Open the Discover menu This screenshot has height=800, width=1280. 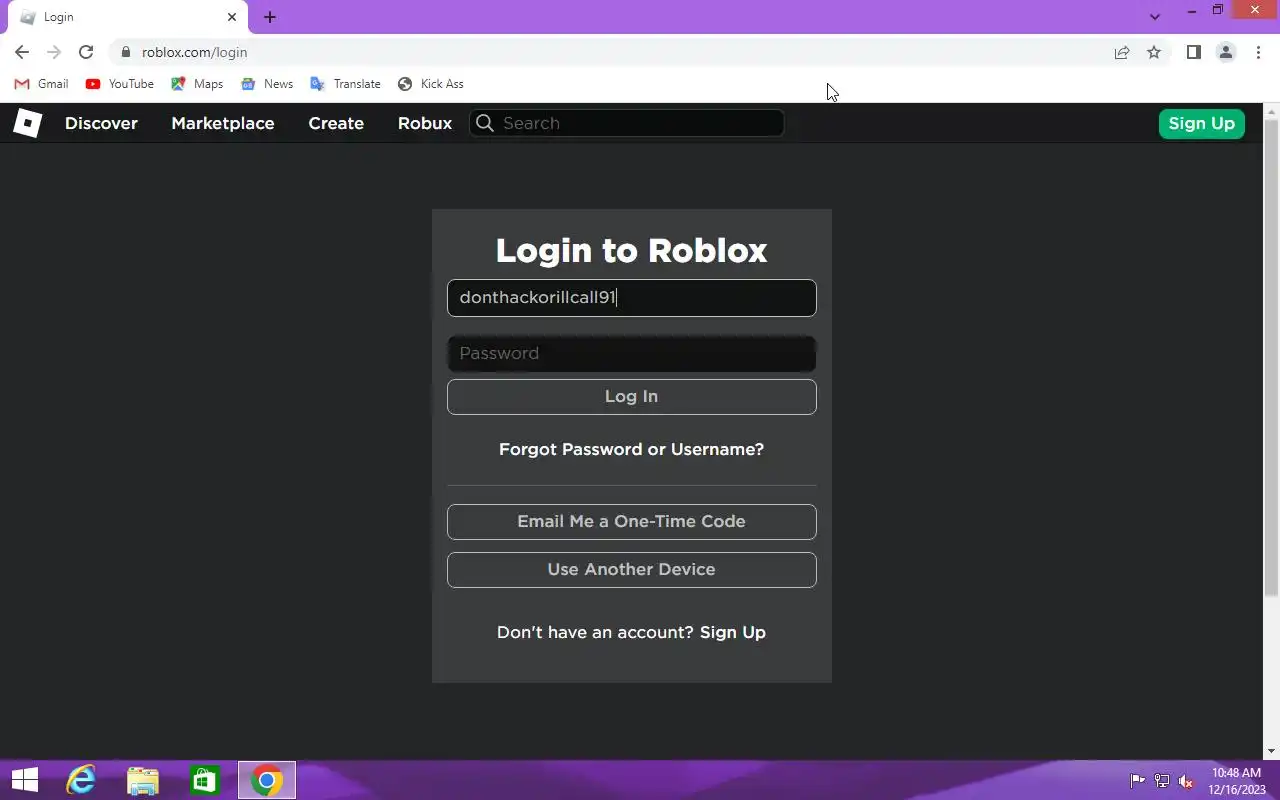[x=101, y=123]
